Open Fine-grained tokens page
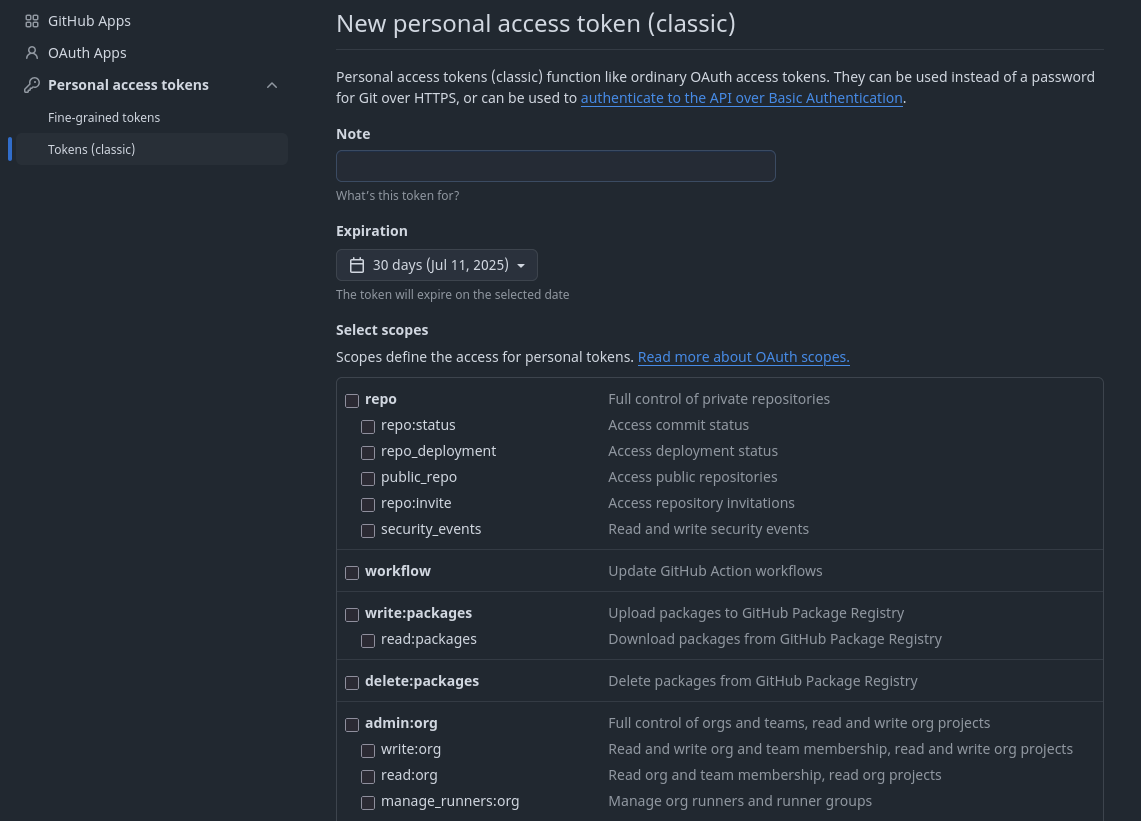1141x821 pixels. tap(104, 117)
